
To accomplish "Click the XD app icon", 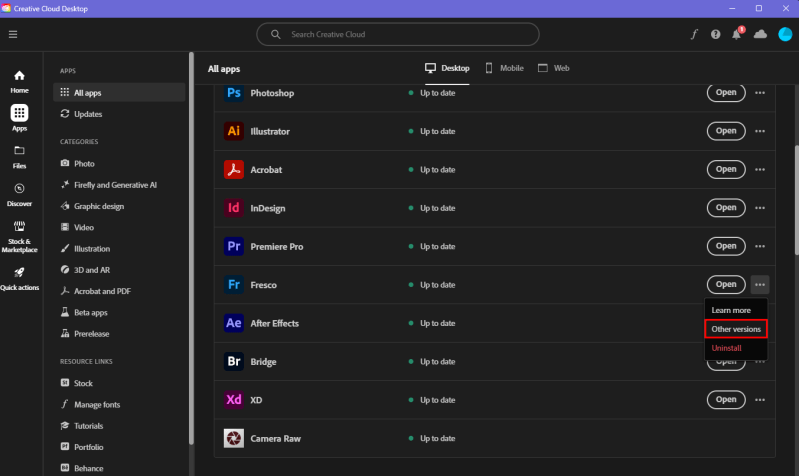I will 234,400.
